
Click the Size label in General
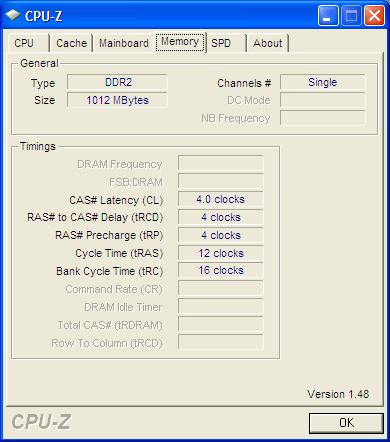click(44, 100)
